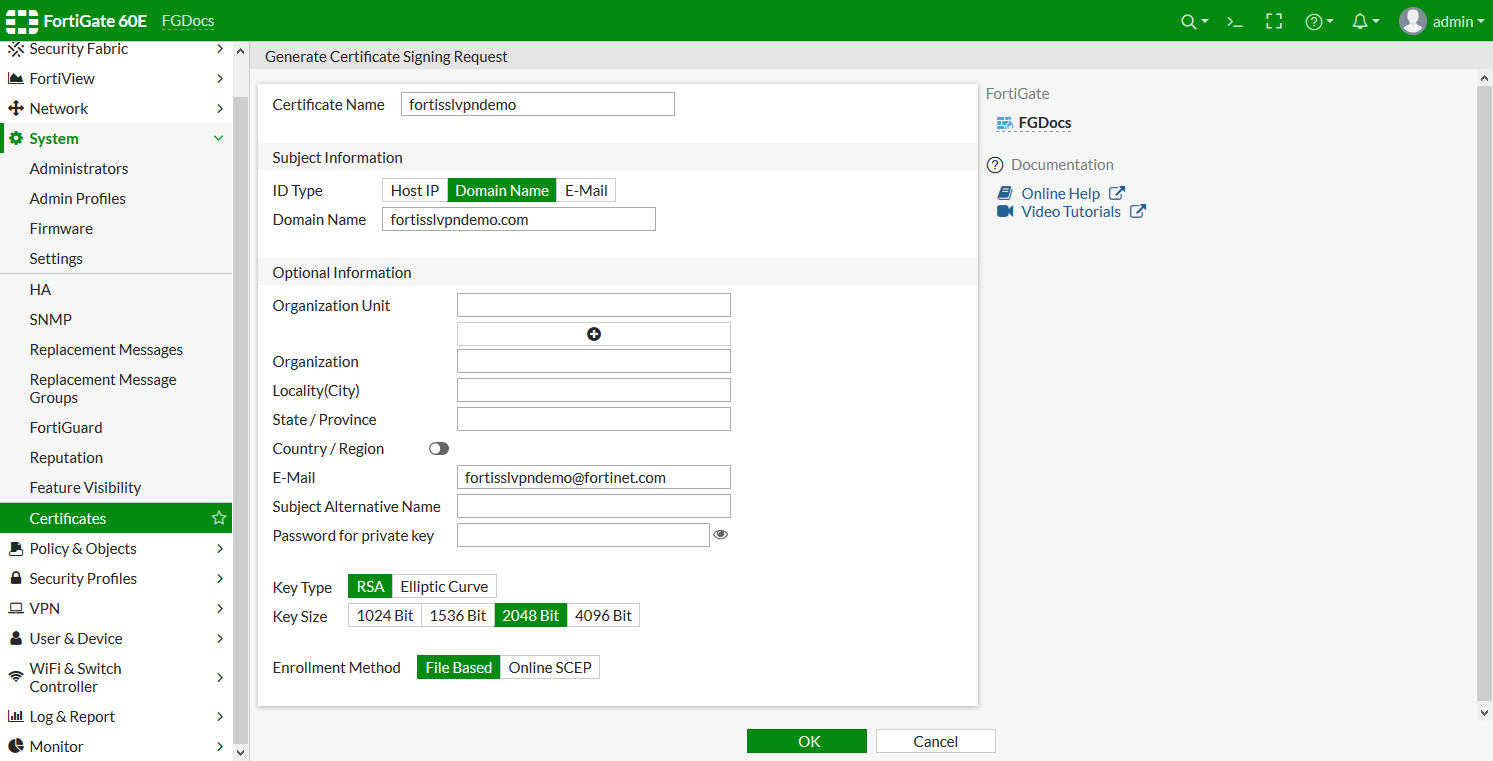Click the notification bell icon

click(1359, 20)
